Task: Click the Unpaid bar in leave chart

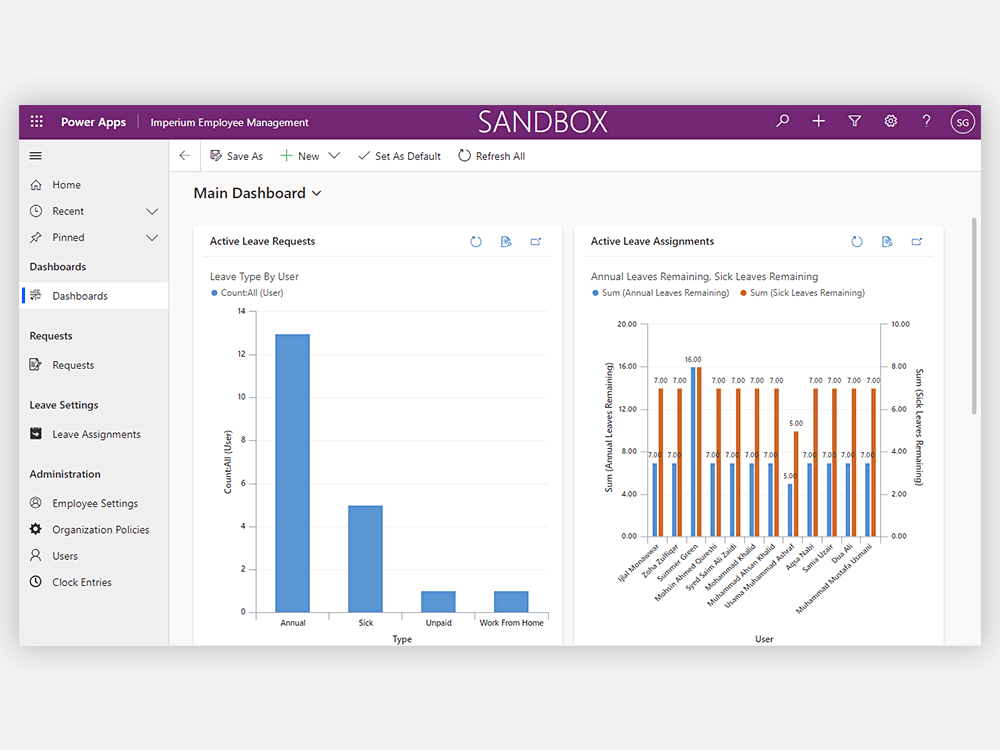Action: click(438, 602)
